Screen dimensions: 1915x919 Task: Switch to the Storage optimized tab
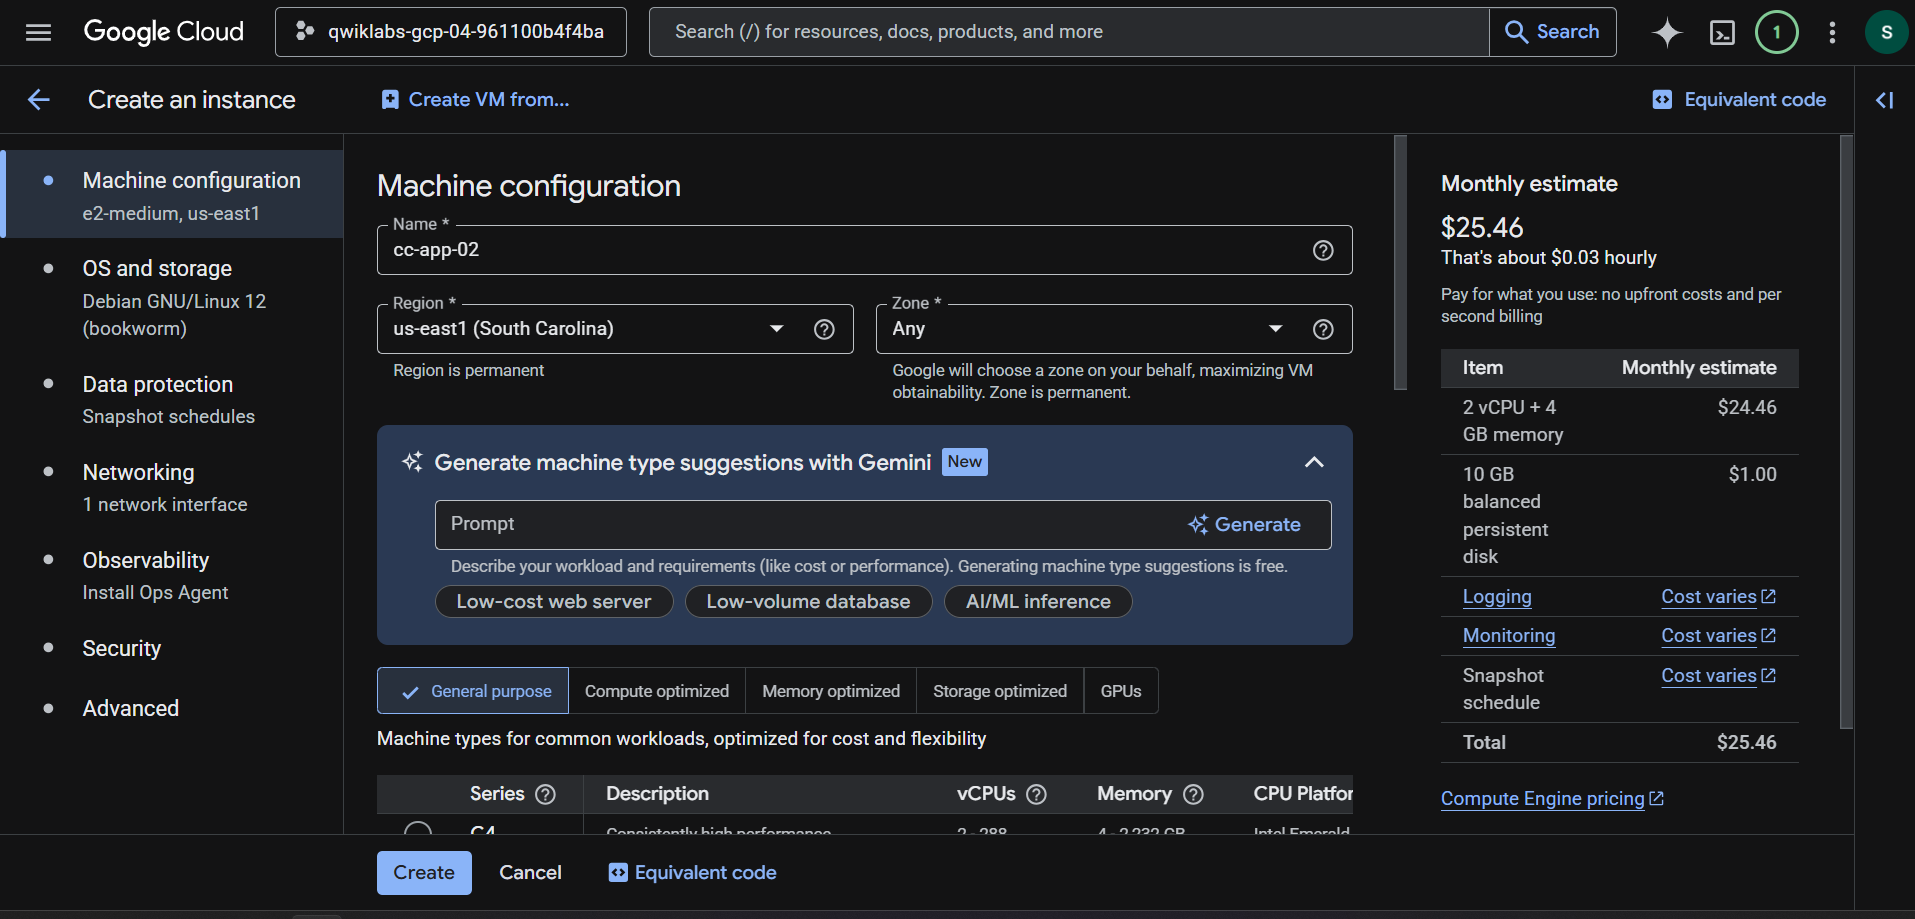[1000, 691]
